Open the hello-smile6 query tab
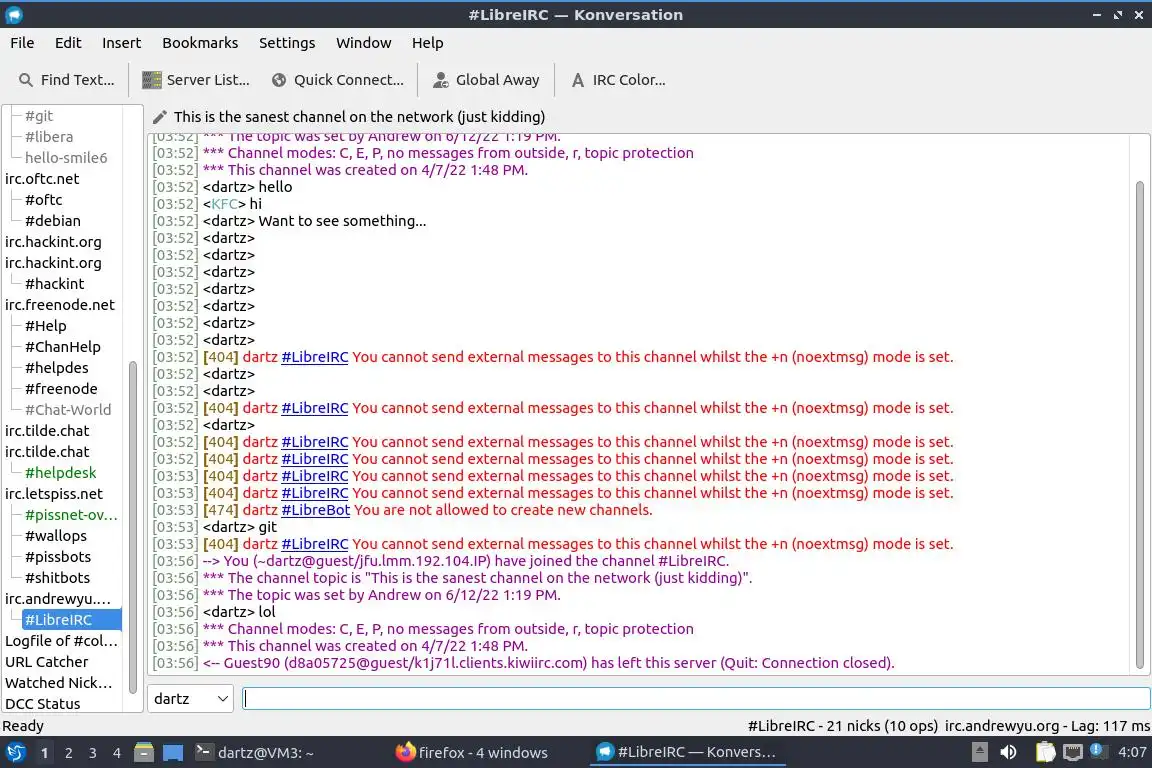 pos(66,157)
